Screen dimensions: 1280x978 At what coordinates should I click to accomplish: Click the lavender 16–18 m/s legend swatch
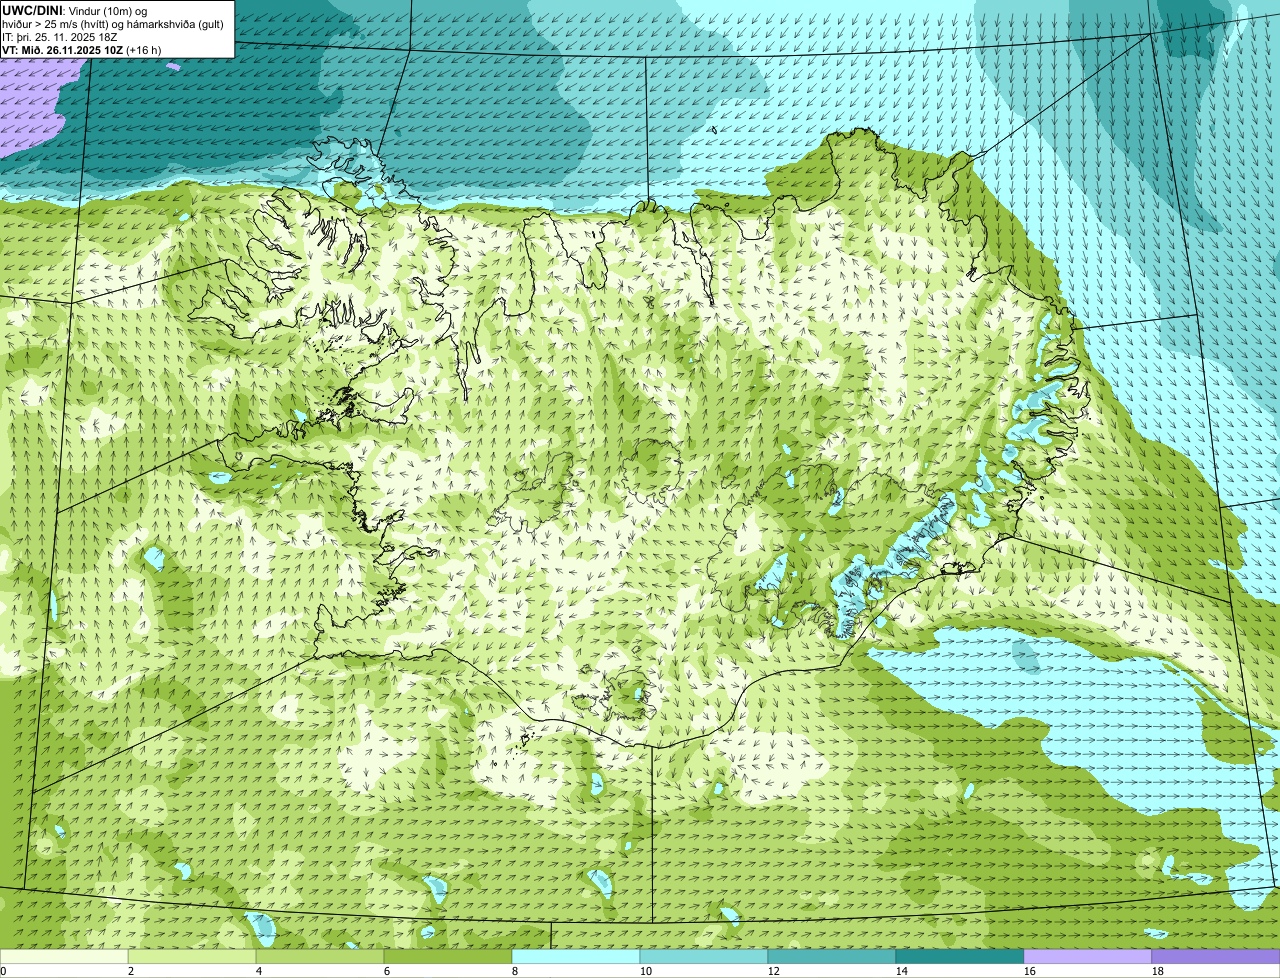coord(1088,956)
